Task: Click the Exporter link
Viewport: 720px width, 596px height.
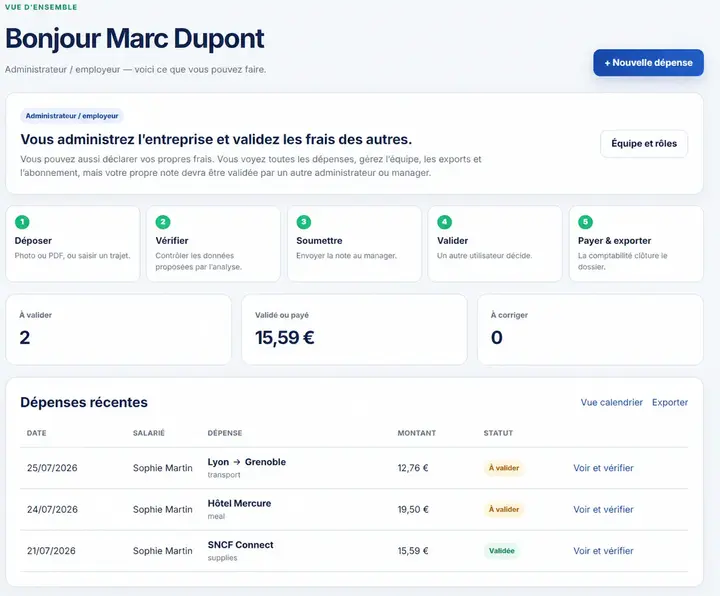Action: pyautogui.click(x=669, y=402)
